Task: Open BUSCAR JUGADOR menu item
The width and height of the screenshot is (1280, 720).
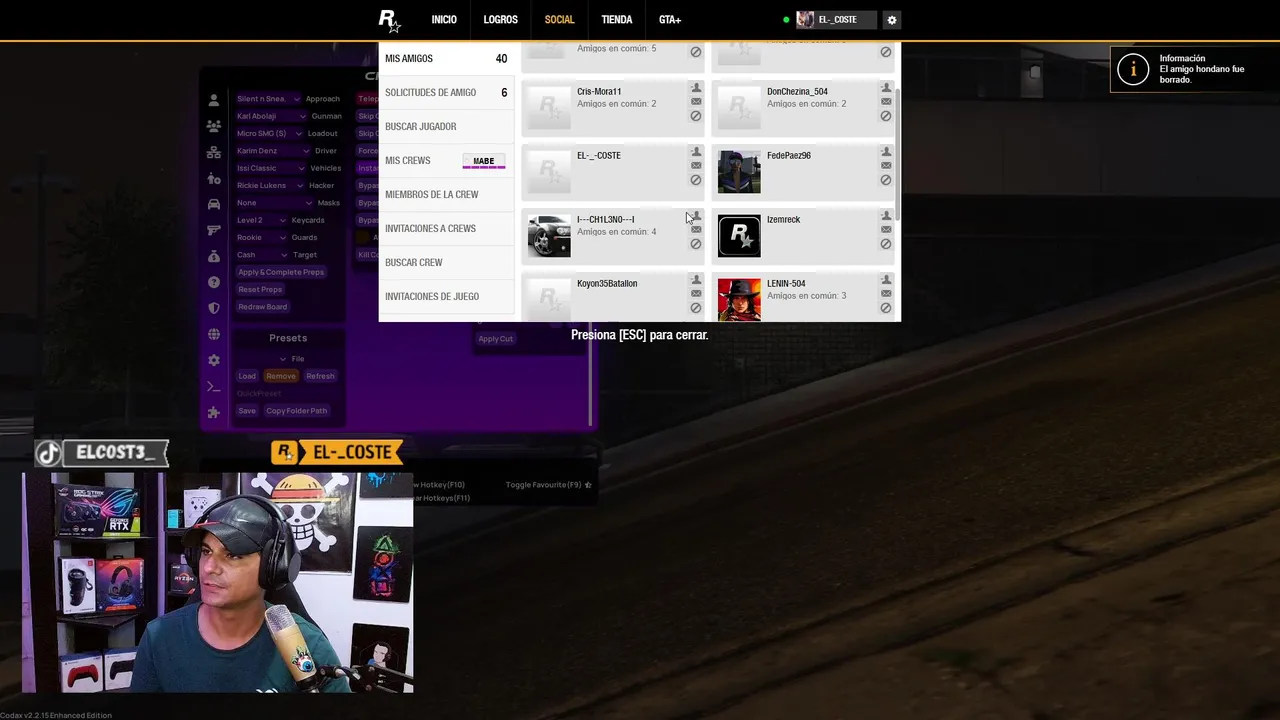Action: tap(446, 127)
